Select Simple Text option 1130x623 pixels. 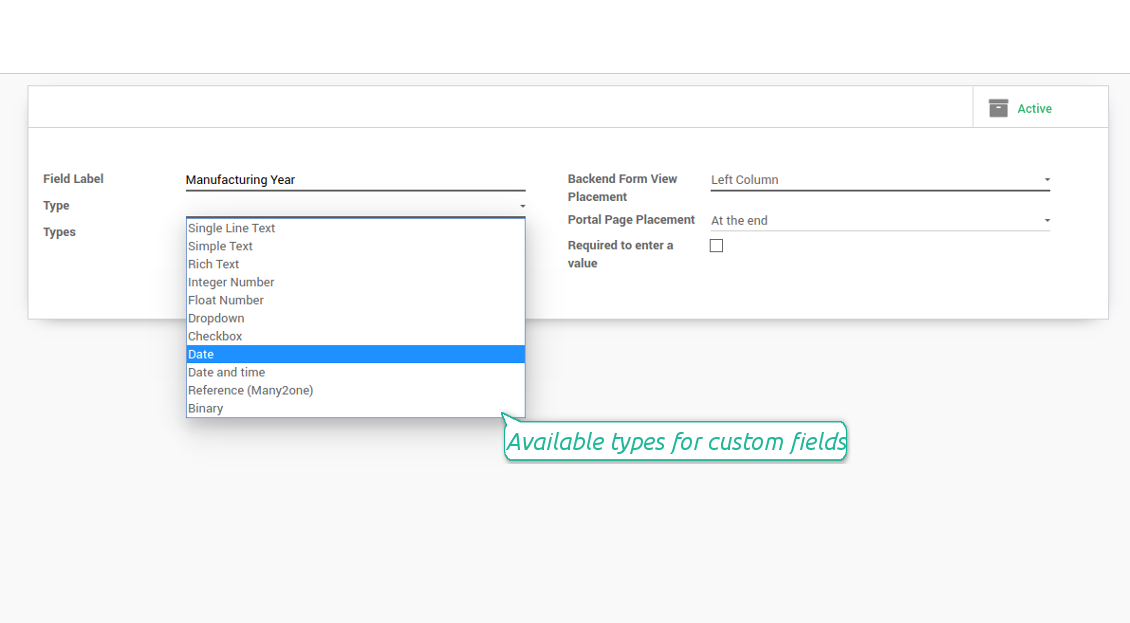point(355,246)
